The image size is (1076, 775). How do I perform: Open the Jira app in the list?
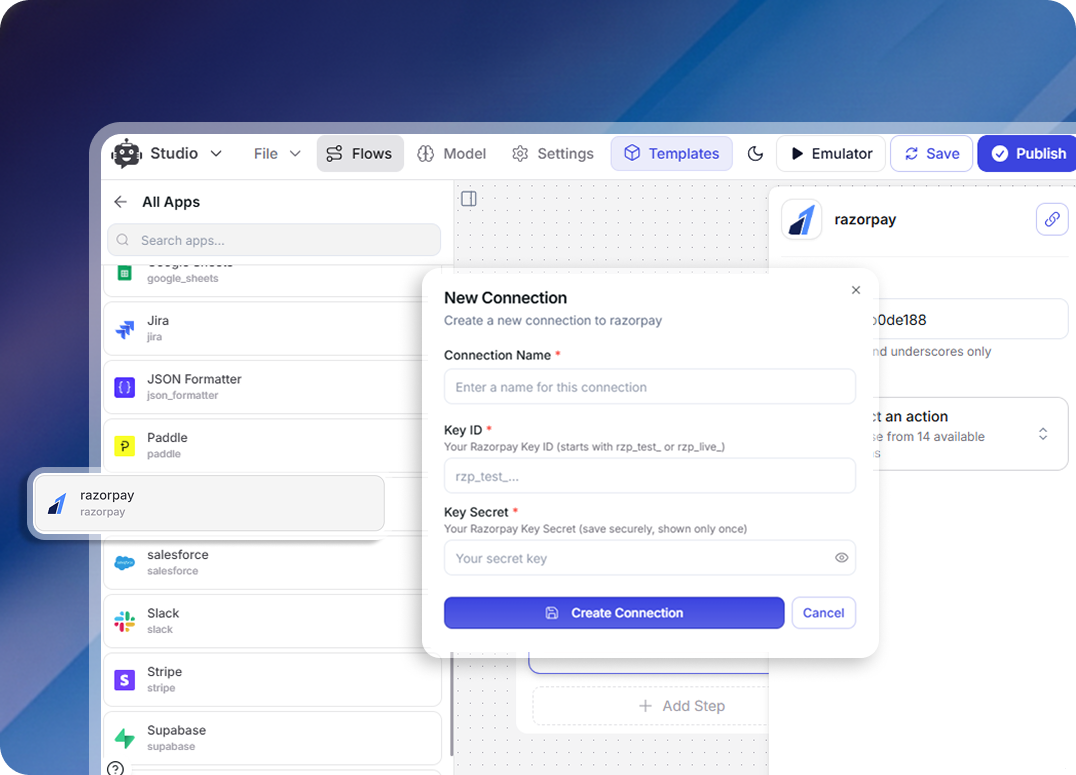coord(123,328)
